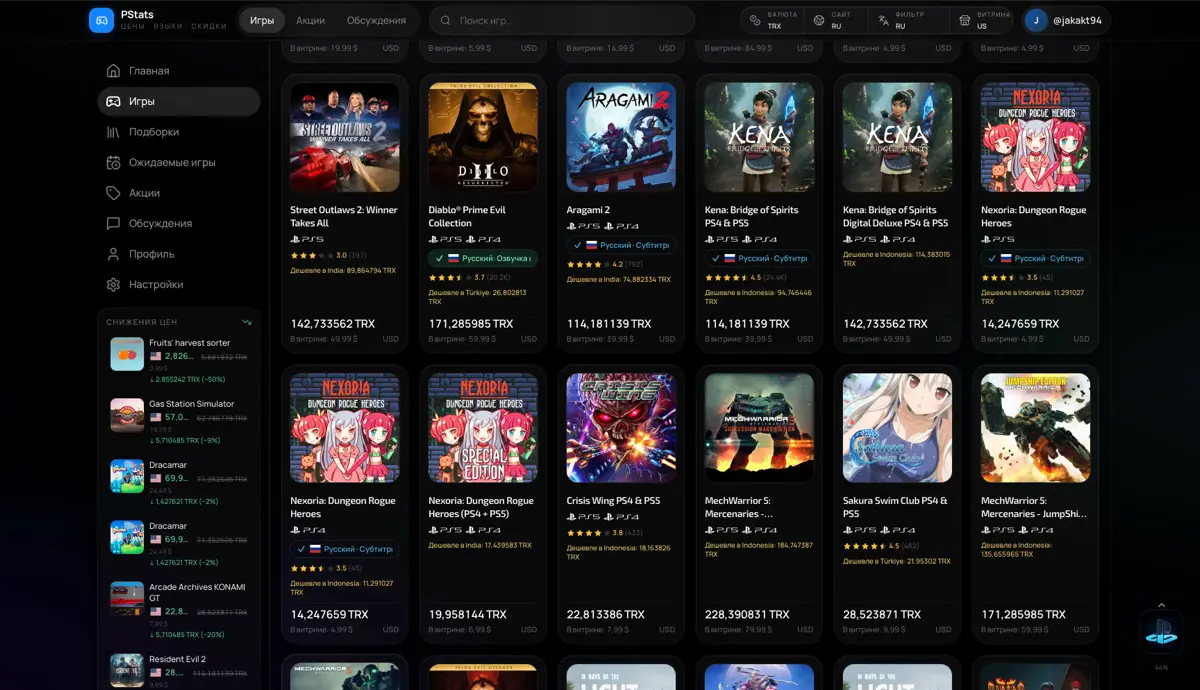Open Настройки via the gear icon
The width and height of the screenshot is (1200, 690).
coord(114,284)
